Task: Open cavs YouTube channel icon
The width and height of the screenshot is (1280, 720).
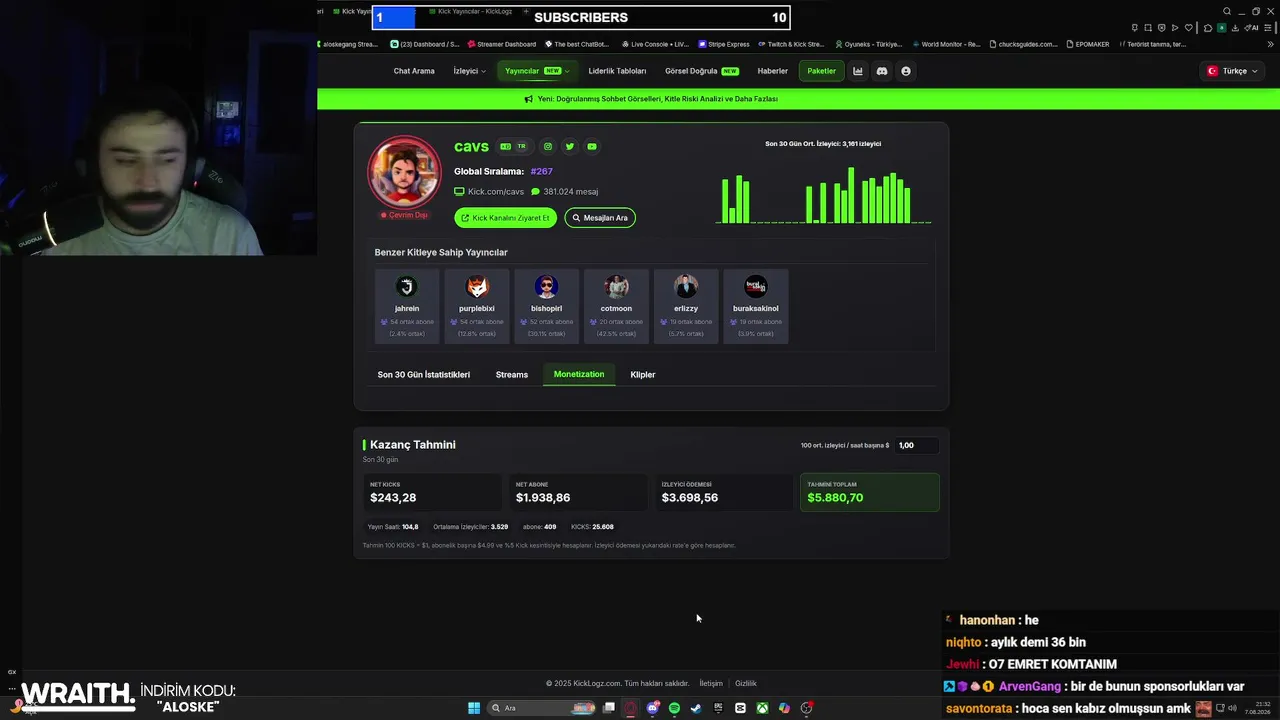Action: (x=592, y=146)
